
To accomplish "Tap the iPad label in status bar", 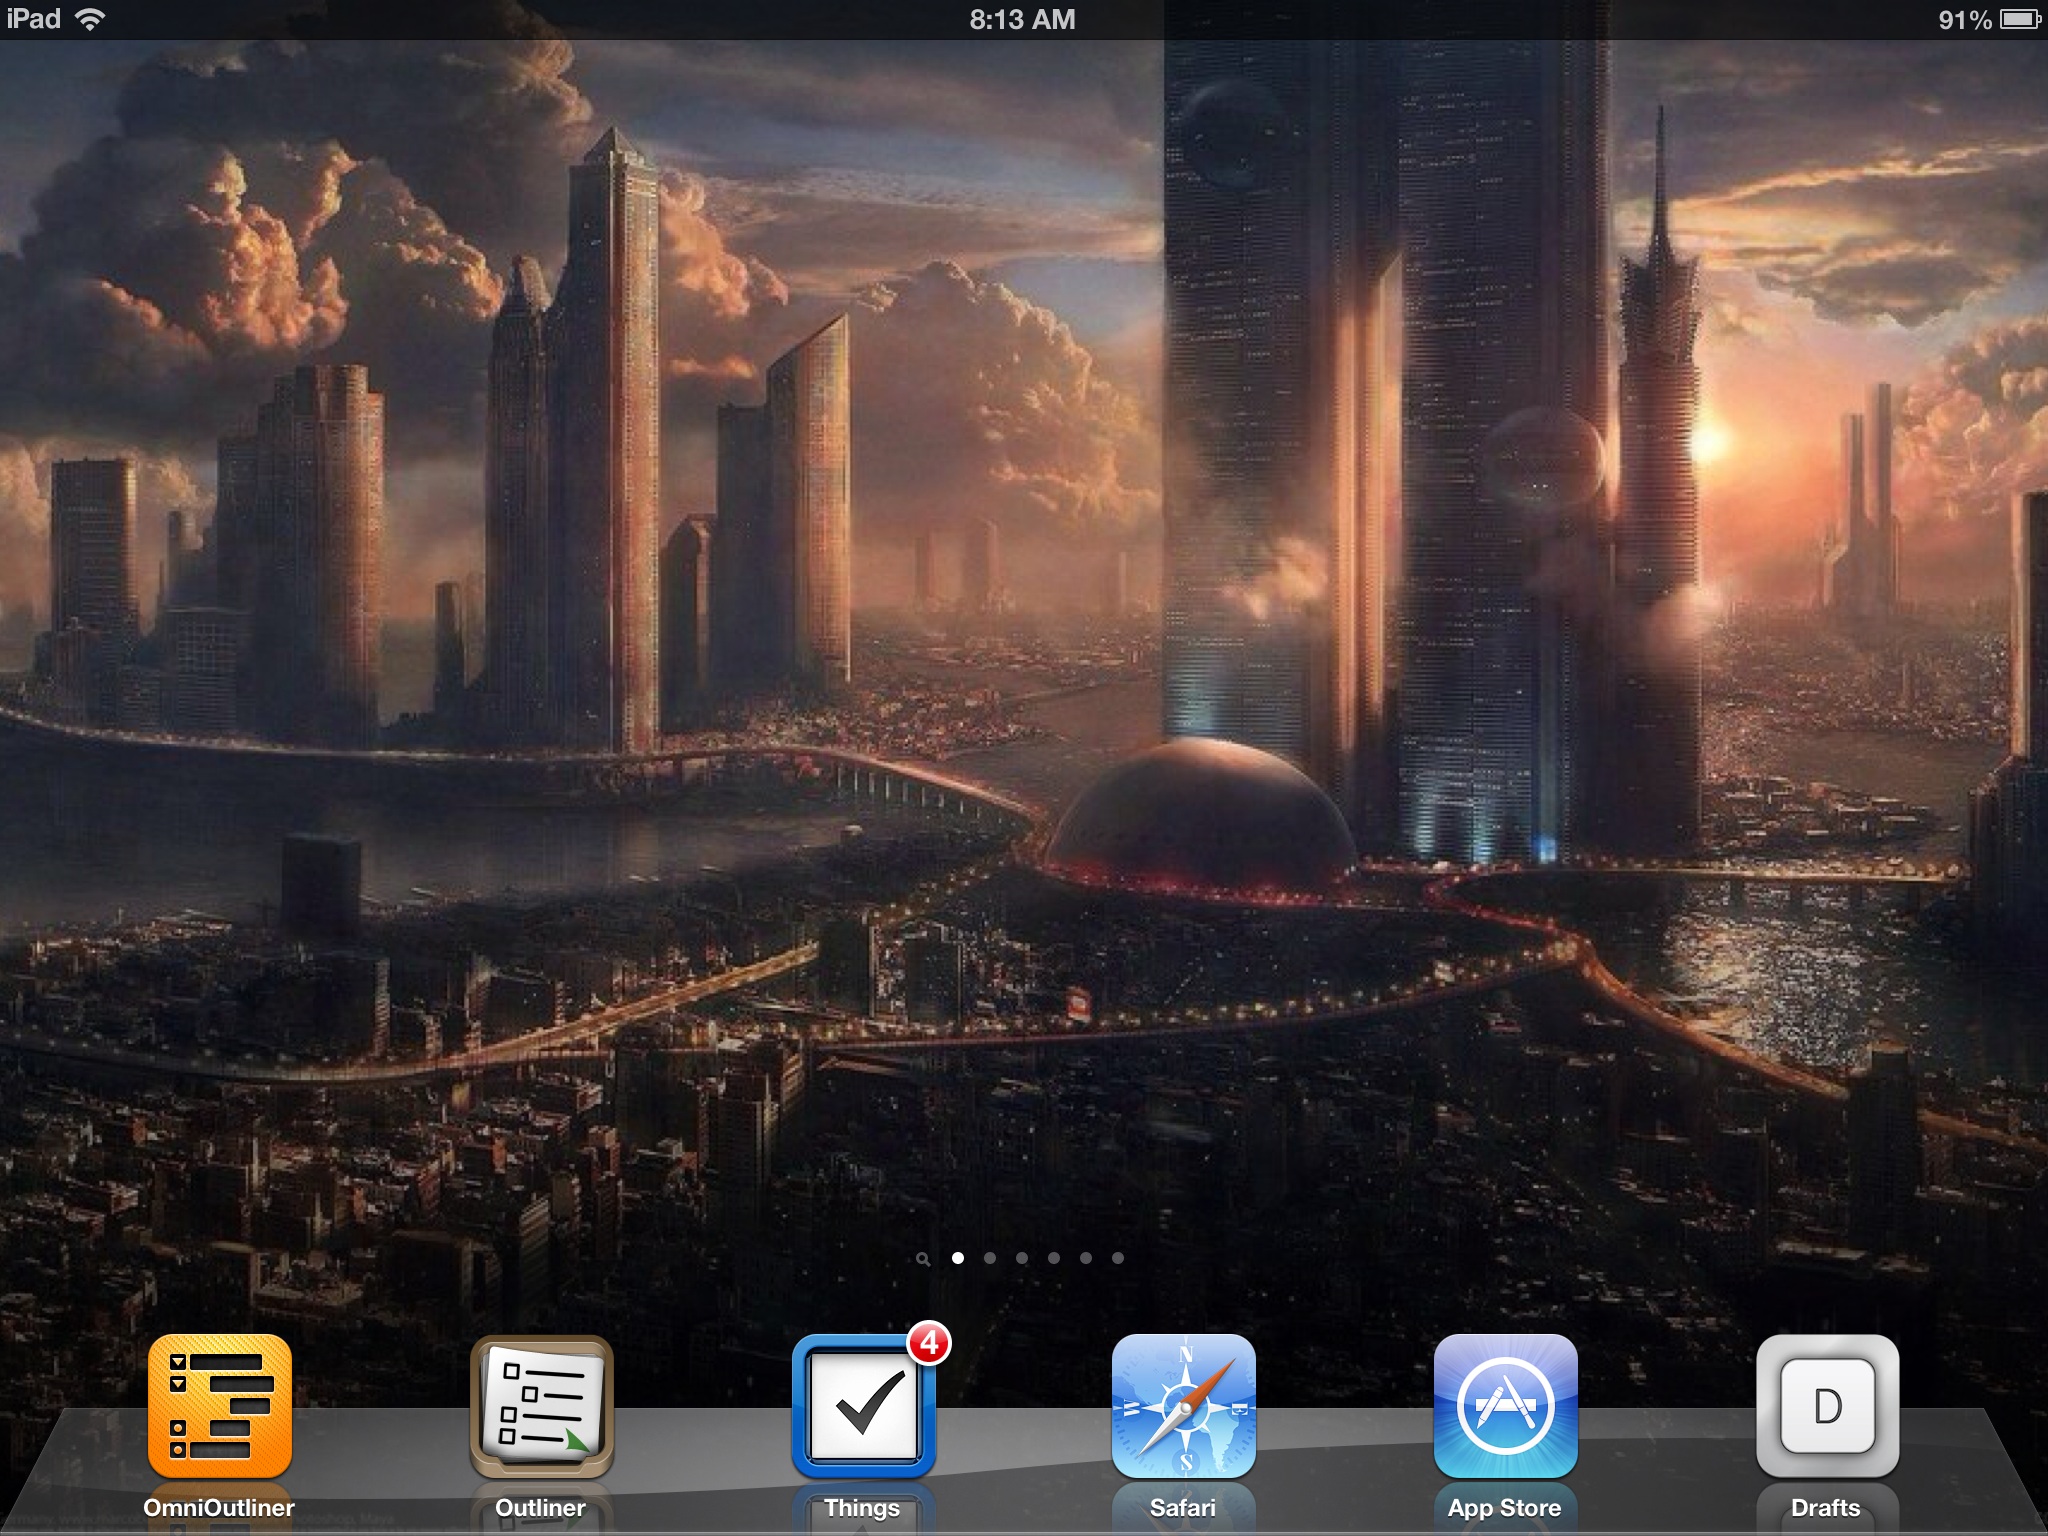I will [x=33, y=19].
